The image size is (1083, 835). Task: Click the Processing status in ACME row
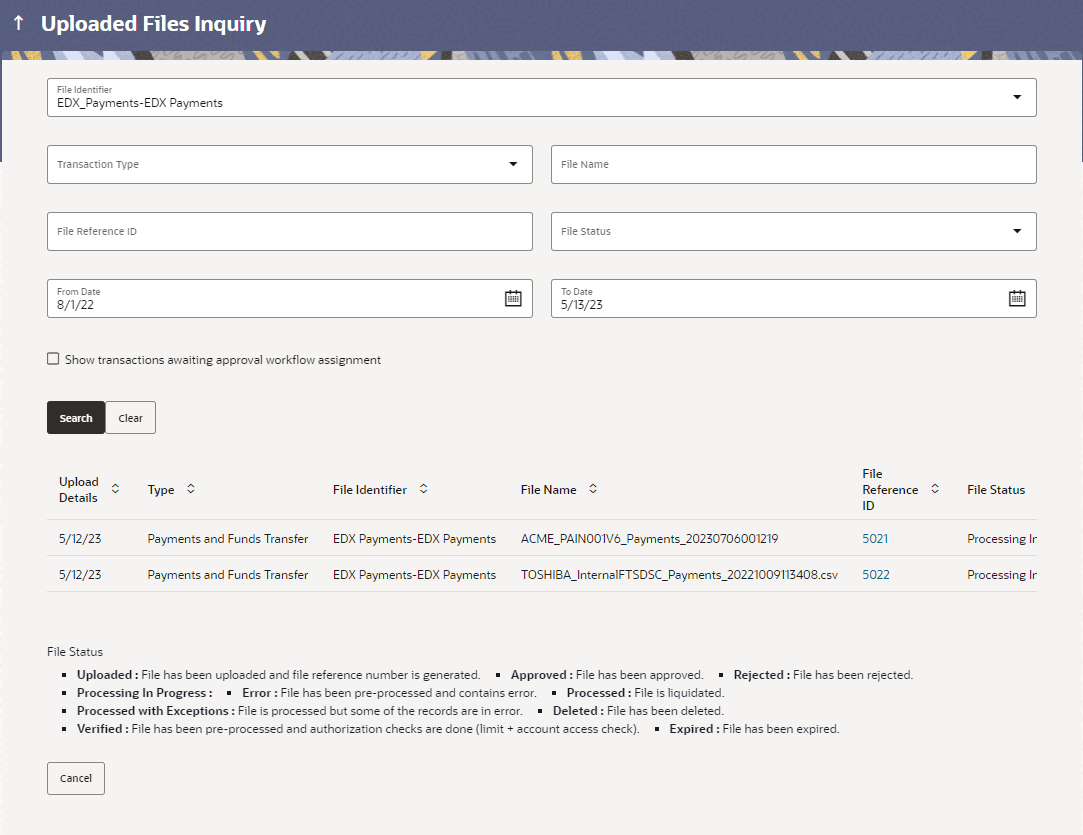point(1001,539)
